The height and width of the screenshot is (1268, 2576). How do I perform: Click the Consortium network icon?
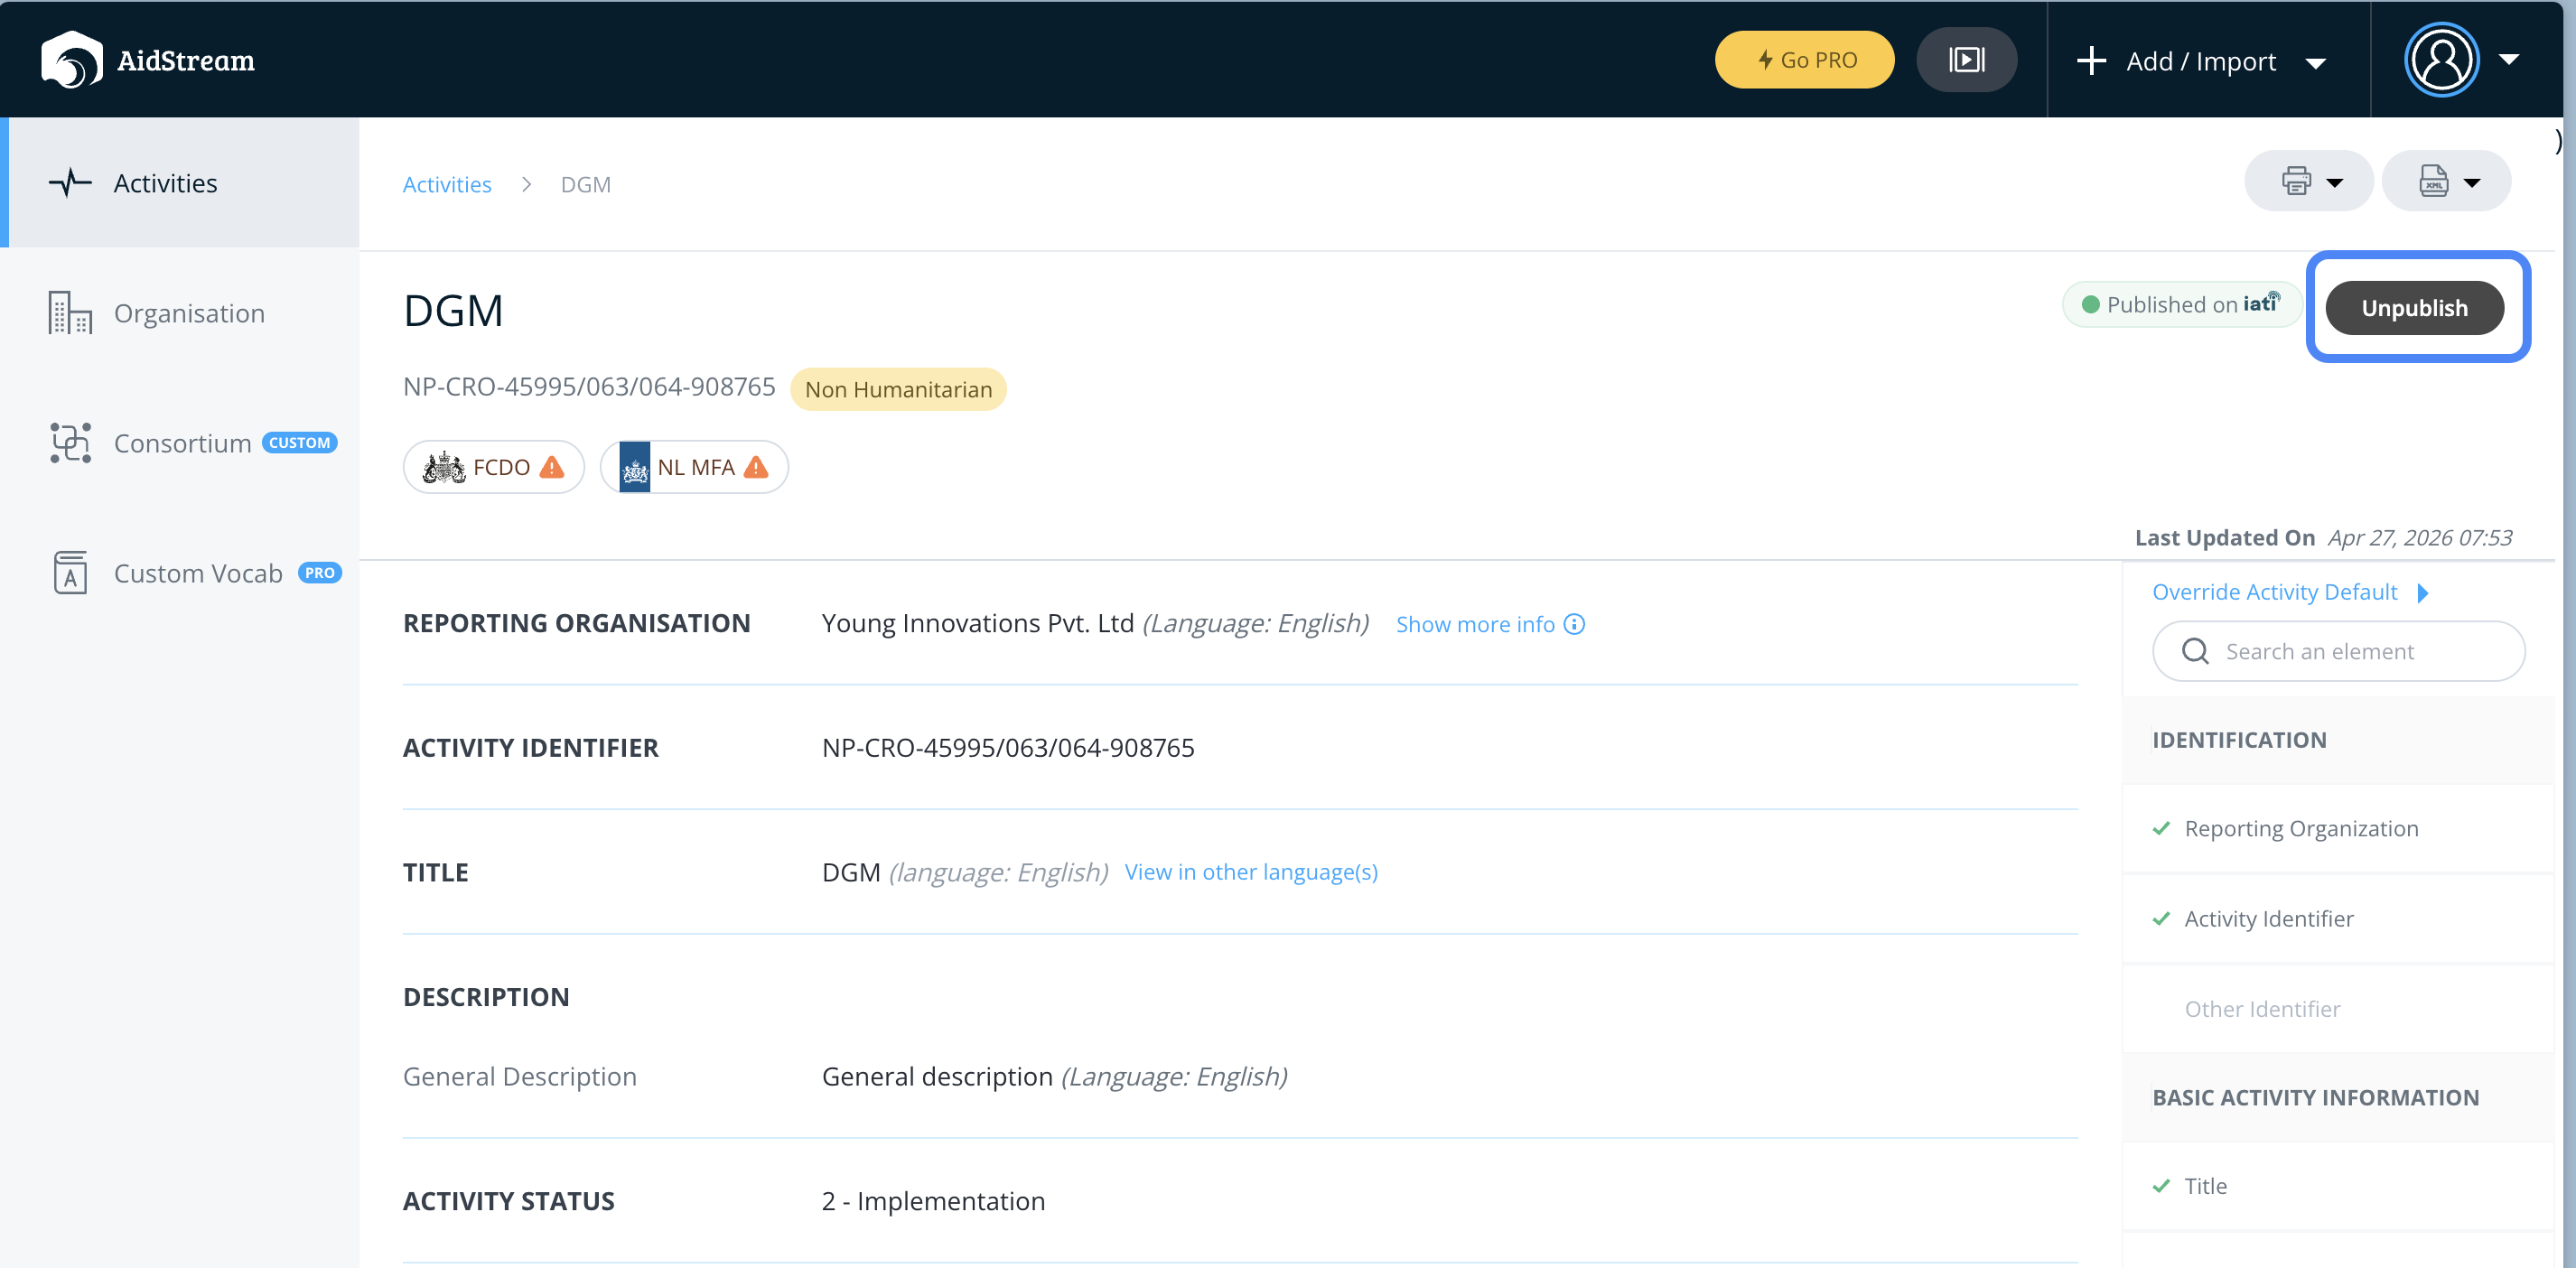70,443
